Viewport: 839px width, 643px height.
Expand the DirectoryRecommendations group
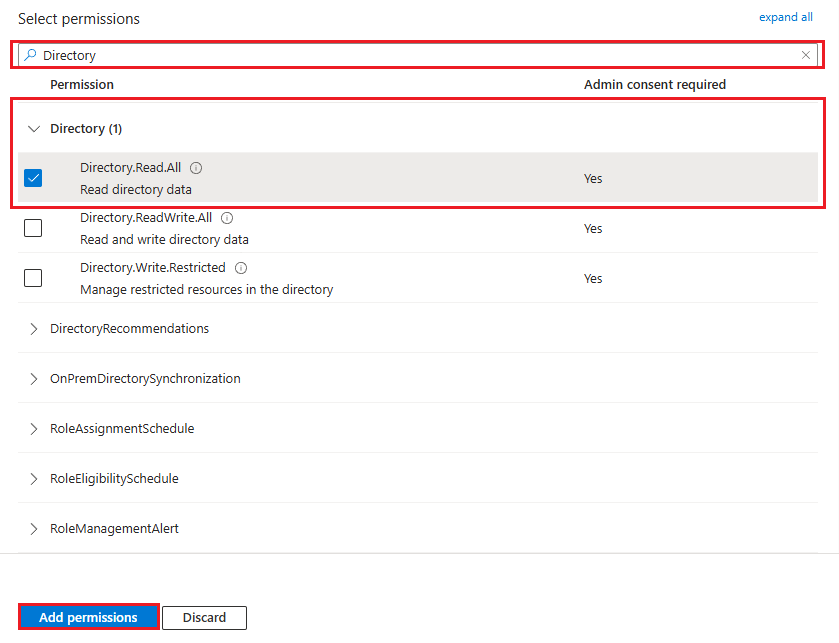34,329
